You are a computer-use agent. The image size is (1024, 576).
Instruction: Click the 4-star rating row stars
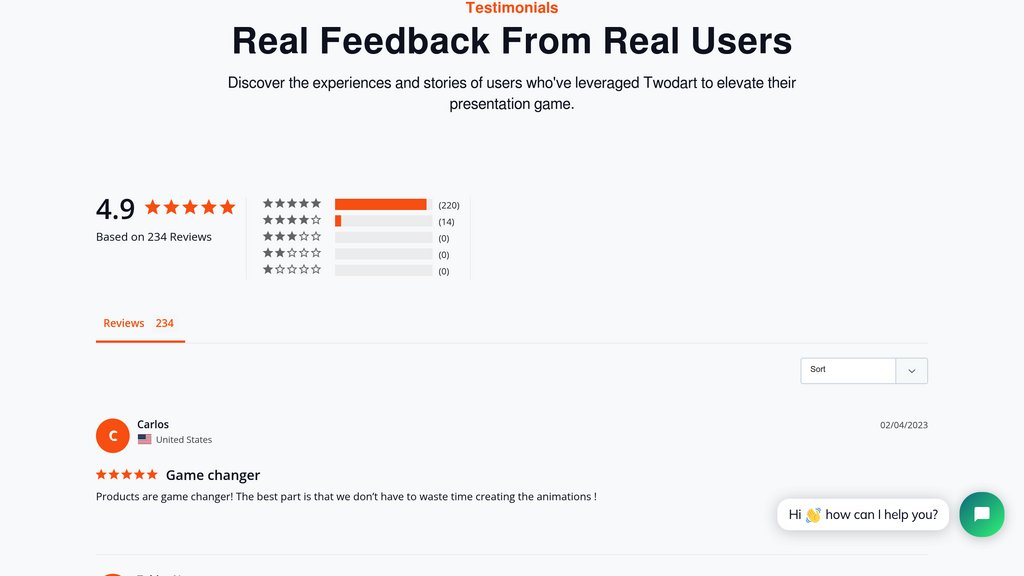click(x=292, y=220)
